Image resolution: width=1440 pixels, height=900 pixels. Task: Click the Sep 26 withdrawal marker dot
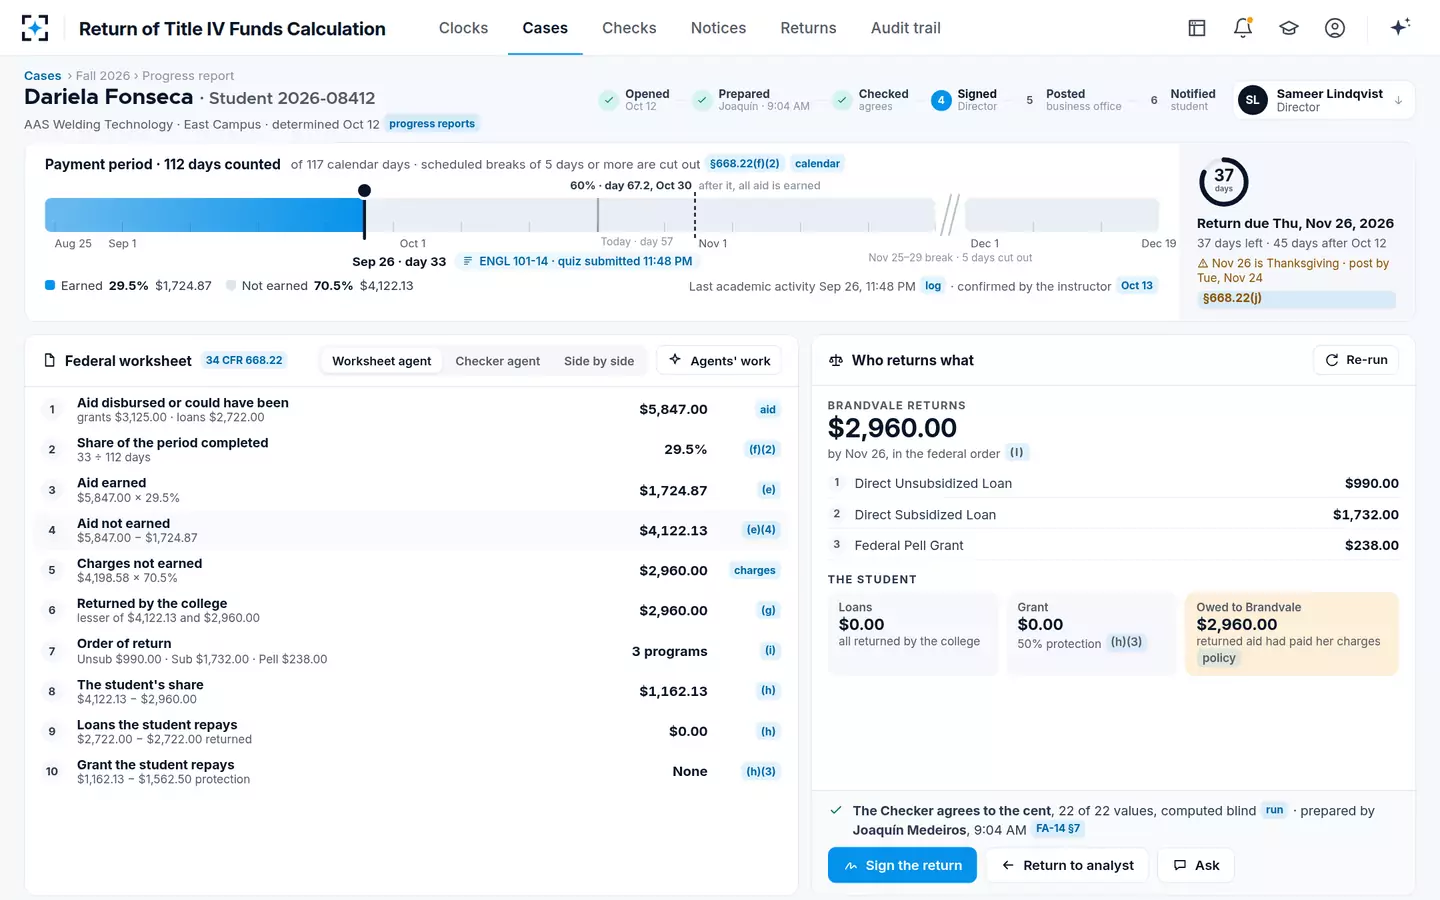(x=364, y=190)
